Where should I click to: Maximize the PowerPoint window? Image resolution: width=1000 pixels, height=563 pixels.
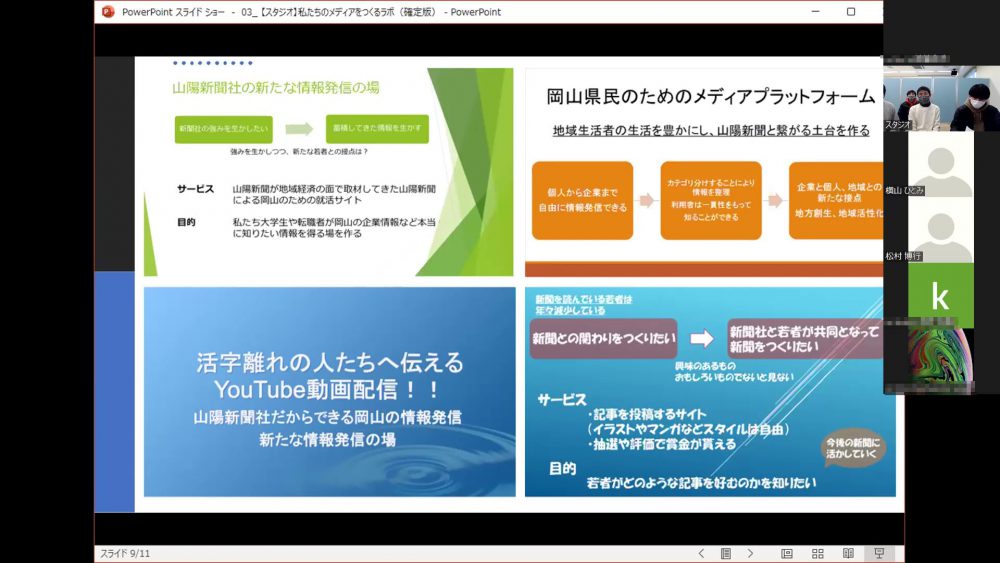851,11
